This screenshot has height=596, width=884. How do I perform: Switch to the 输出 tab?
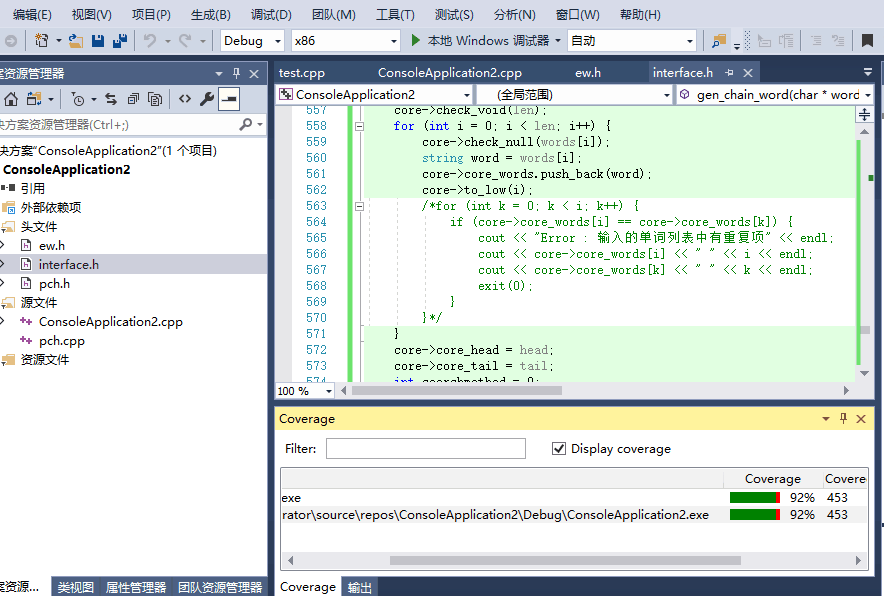359,588
